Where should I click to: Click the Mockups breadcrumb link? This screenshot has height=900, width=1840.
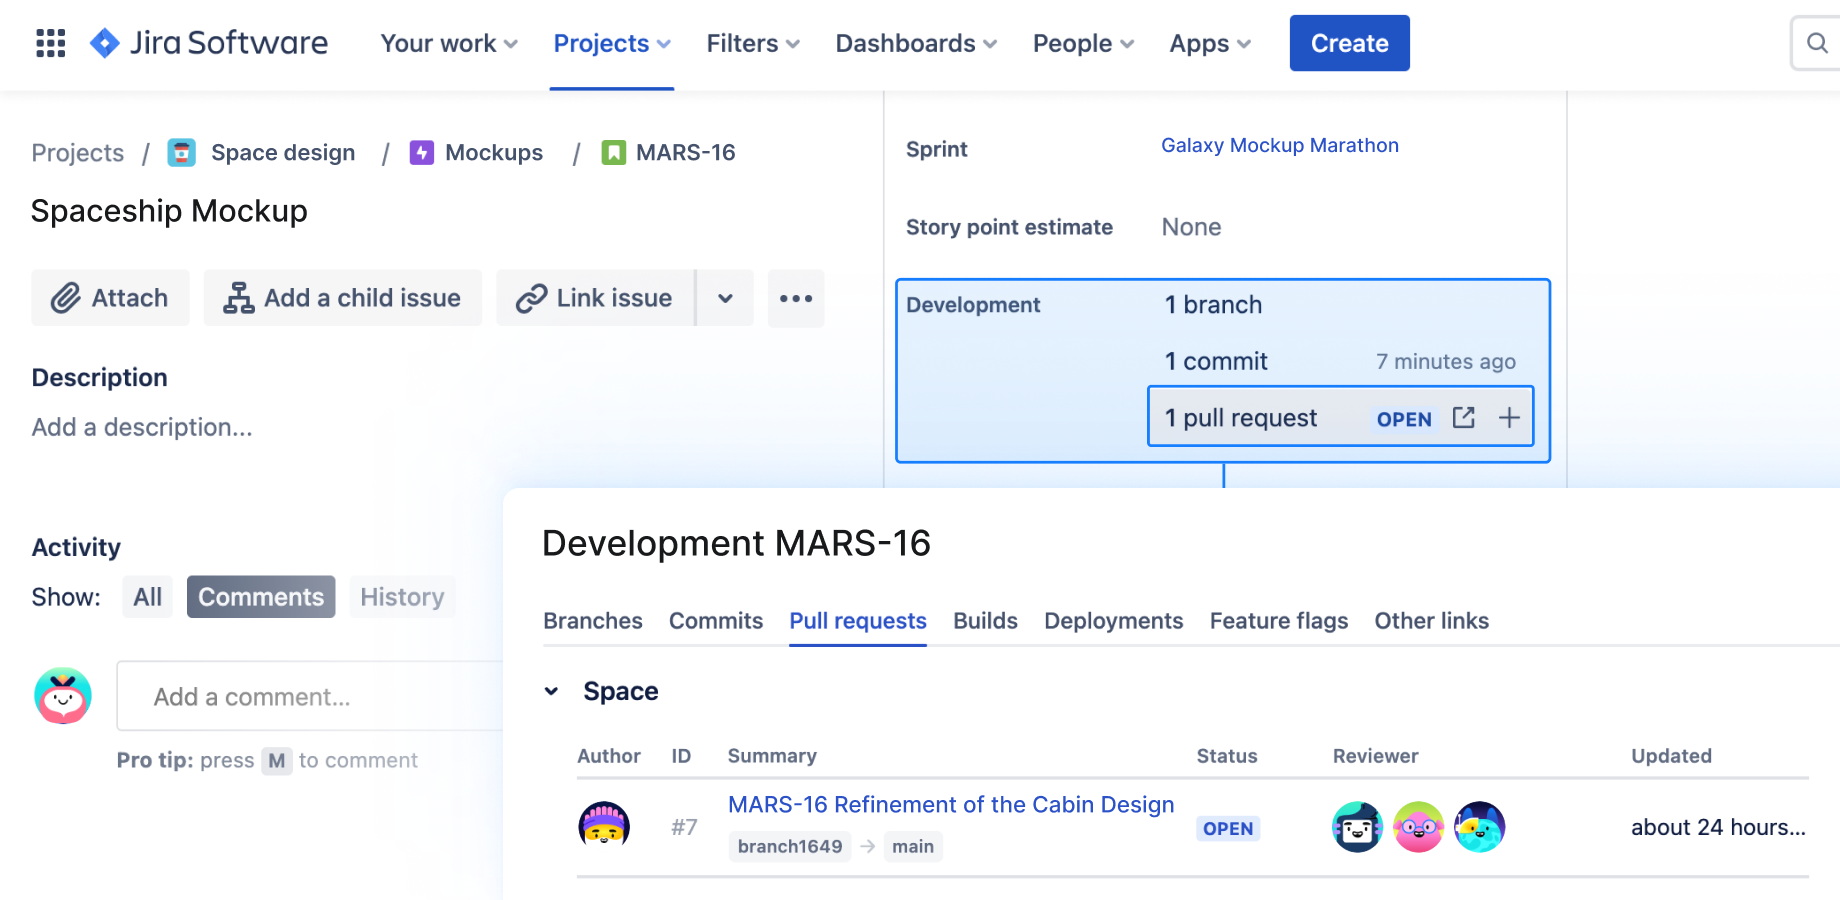[x=494, y=153]
